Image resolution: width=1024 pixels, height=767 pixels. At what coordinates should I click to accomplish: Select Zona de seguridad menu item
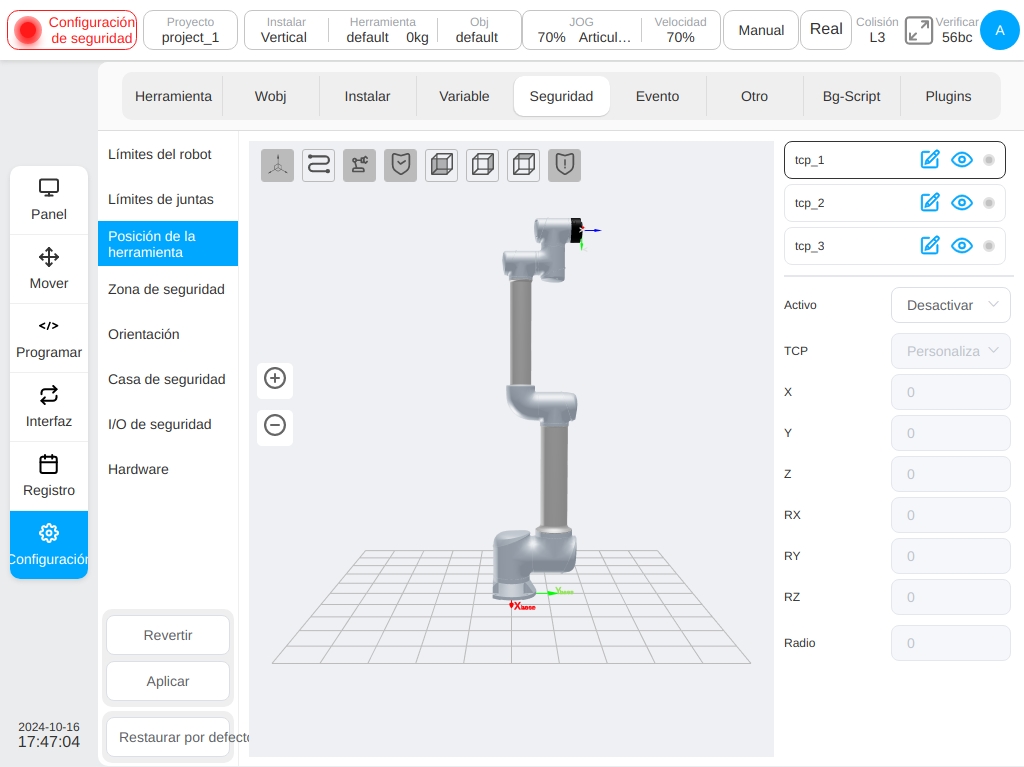168,289
